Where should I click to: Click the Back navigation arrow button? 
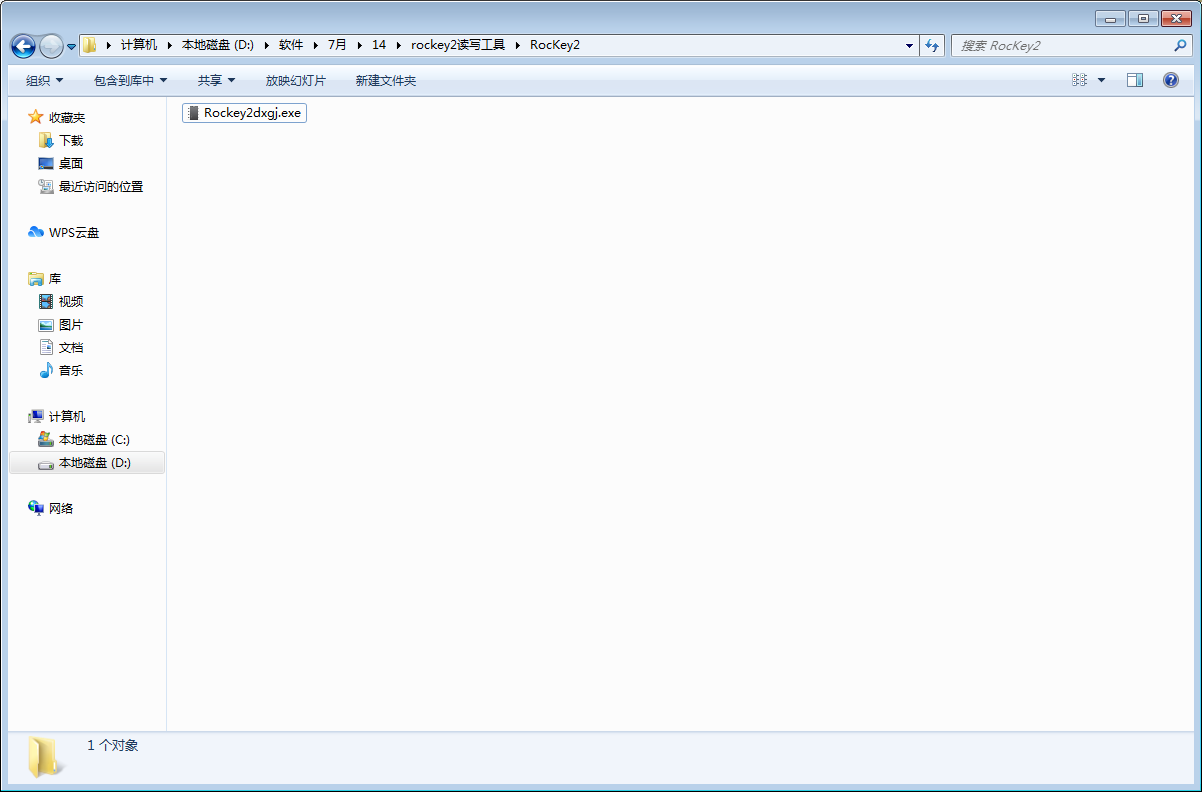(23, 46)
